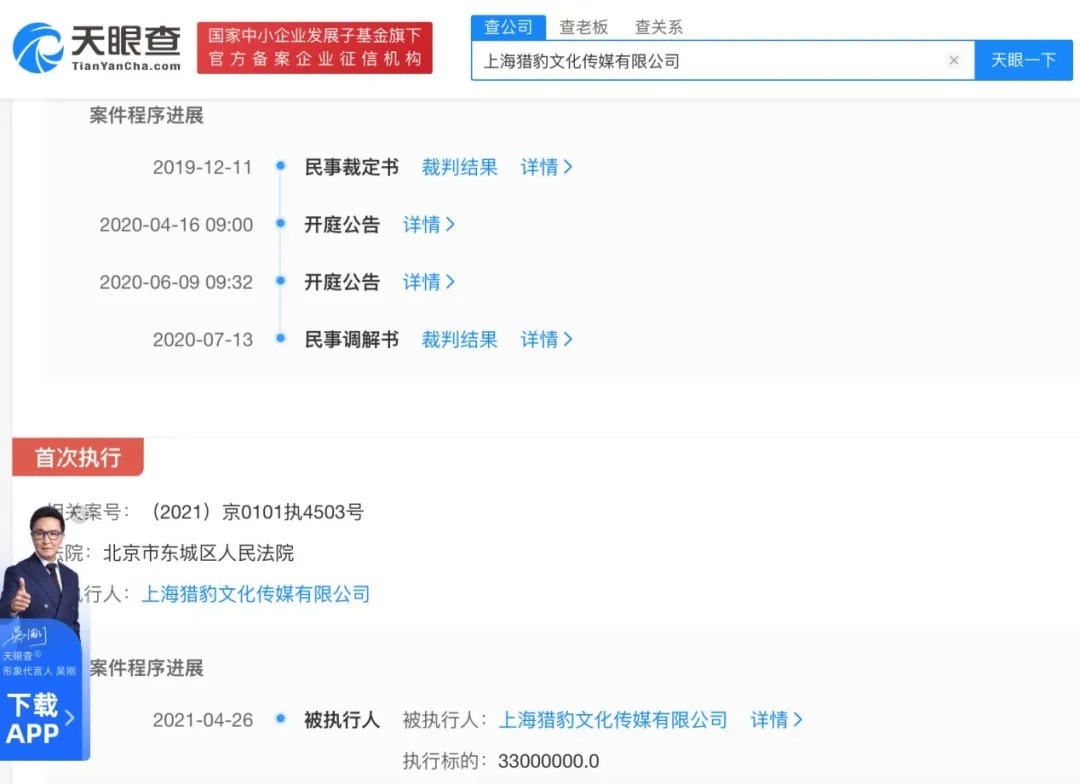
Task: Open the red 国家中小企业发展子基金 banner
Action: pyautogui.click(x=315, y=47)
